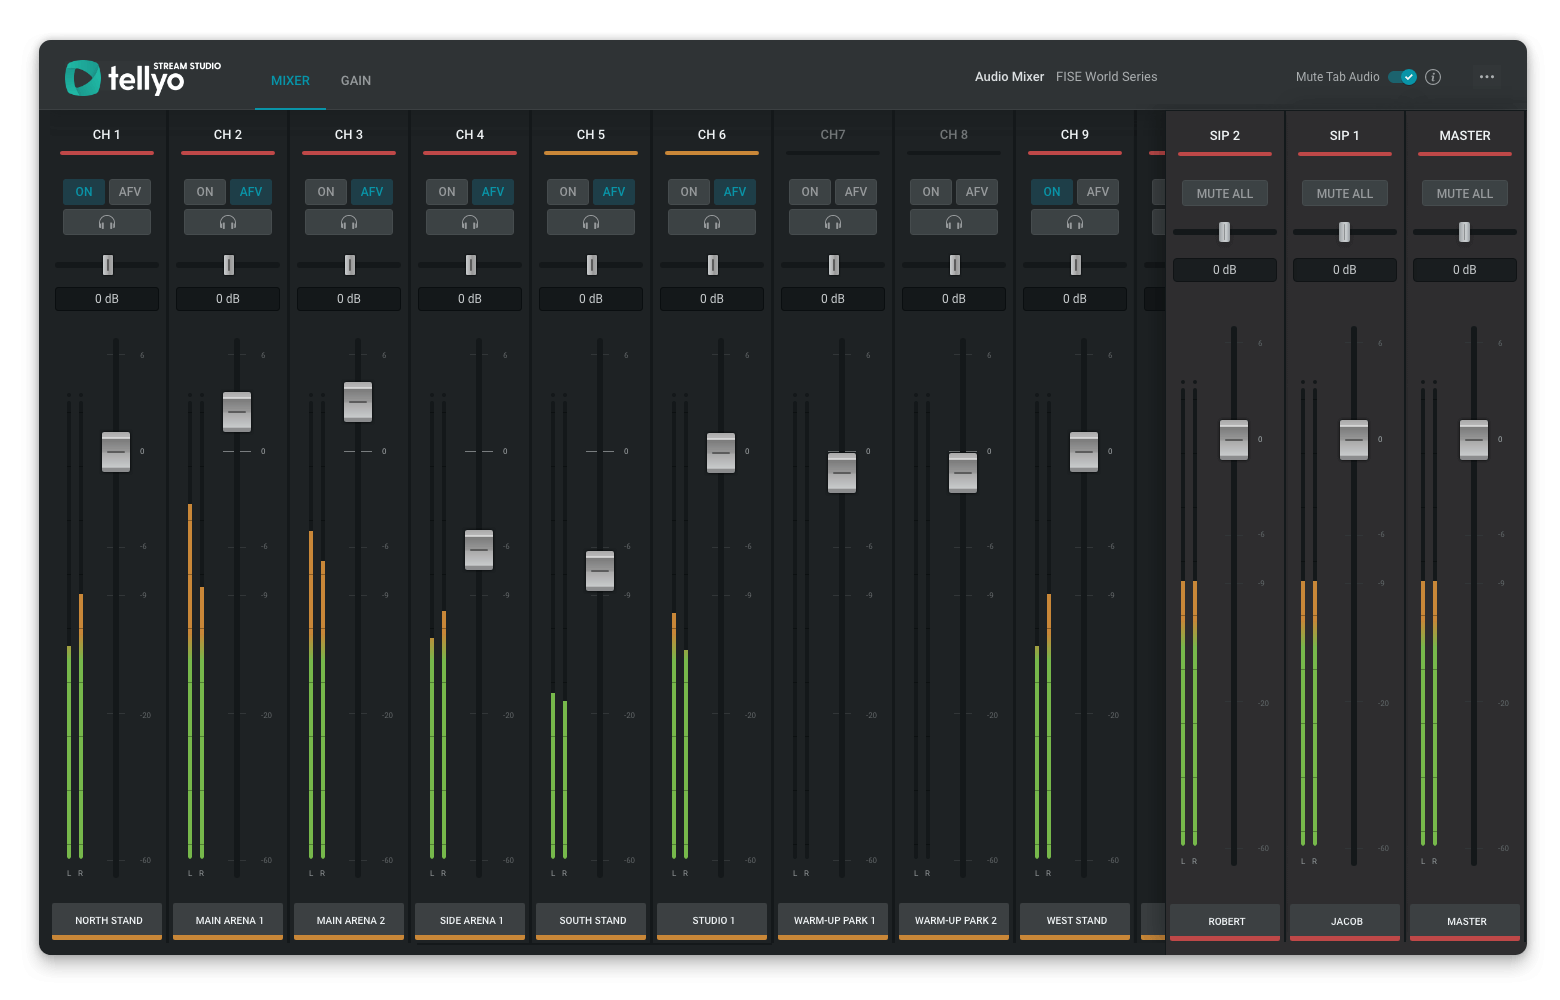The height and width of the screenshot is (1000, 1560).
Task: Select the WARM-UP PARK 1 channel label
Action: [x=834, y=921]
